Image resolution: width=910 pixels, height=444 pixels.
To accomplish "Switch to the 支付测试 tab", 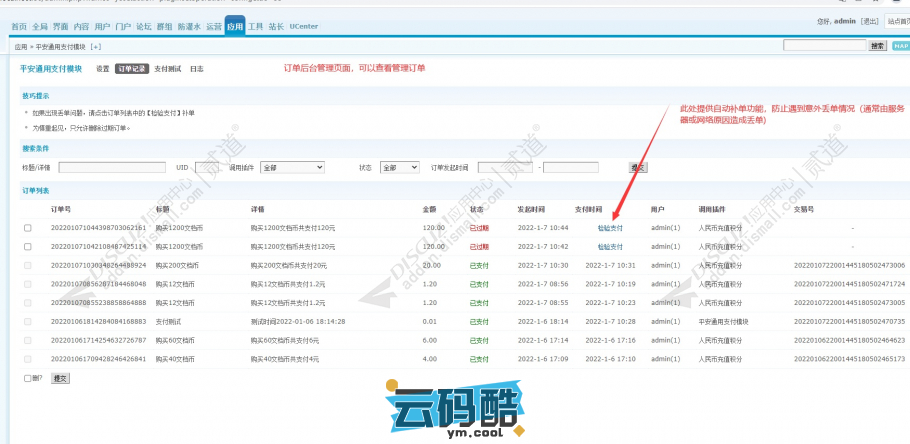I will [x=167, y=69].
